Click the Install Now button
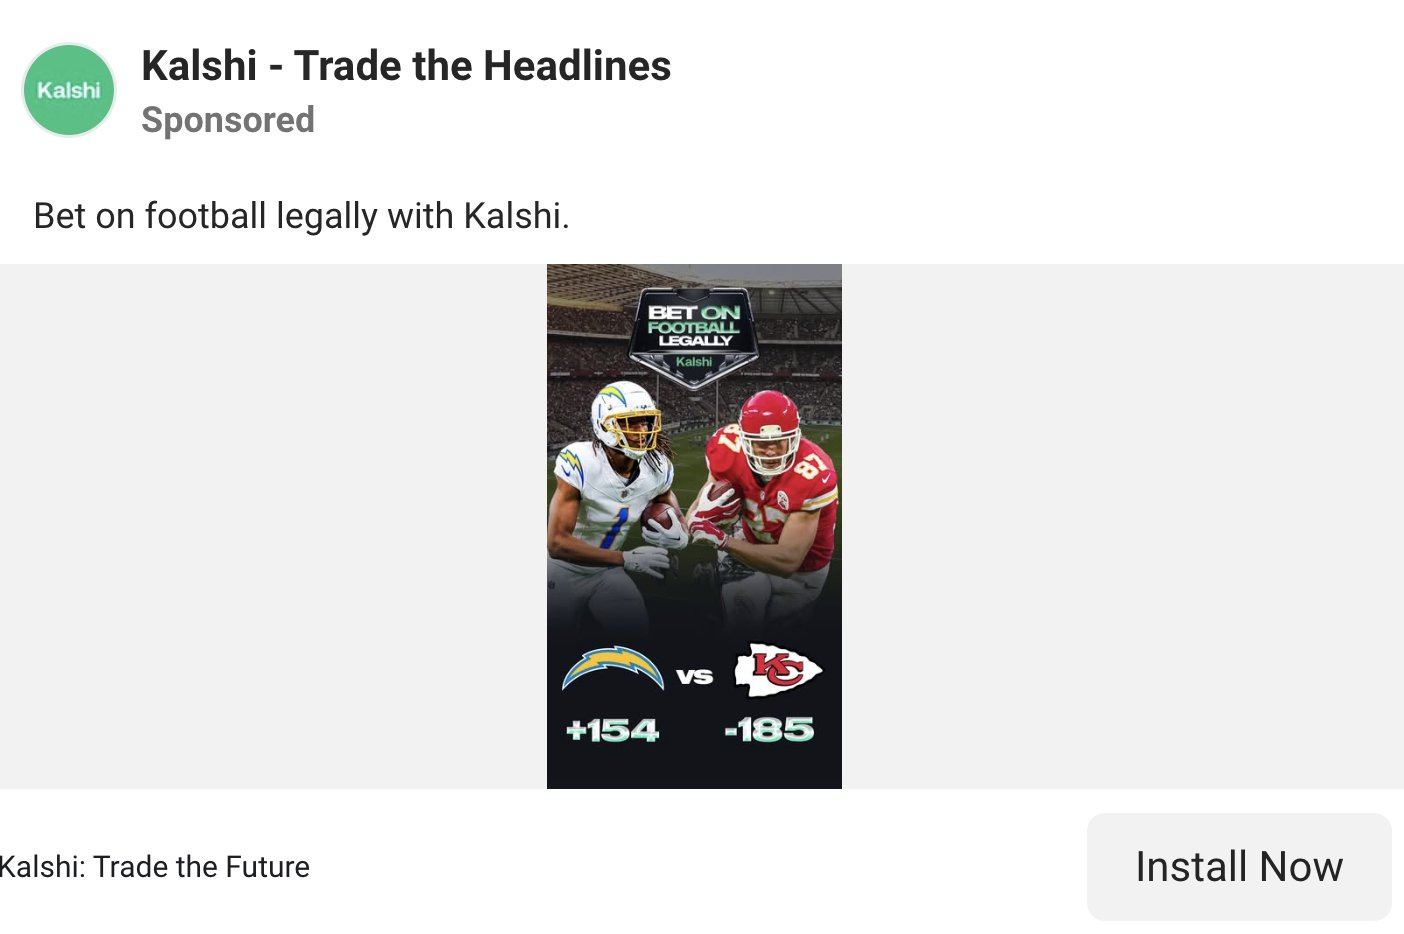This screenshot has width=1404, height=934. point(1239,866)
